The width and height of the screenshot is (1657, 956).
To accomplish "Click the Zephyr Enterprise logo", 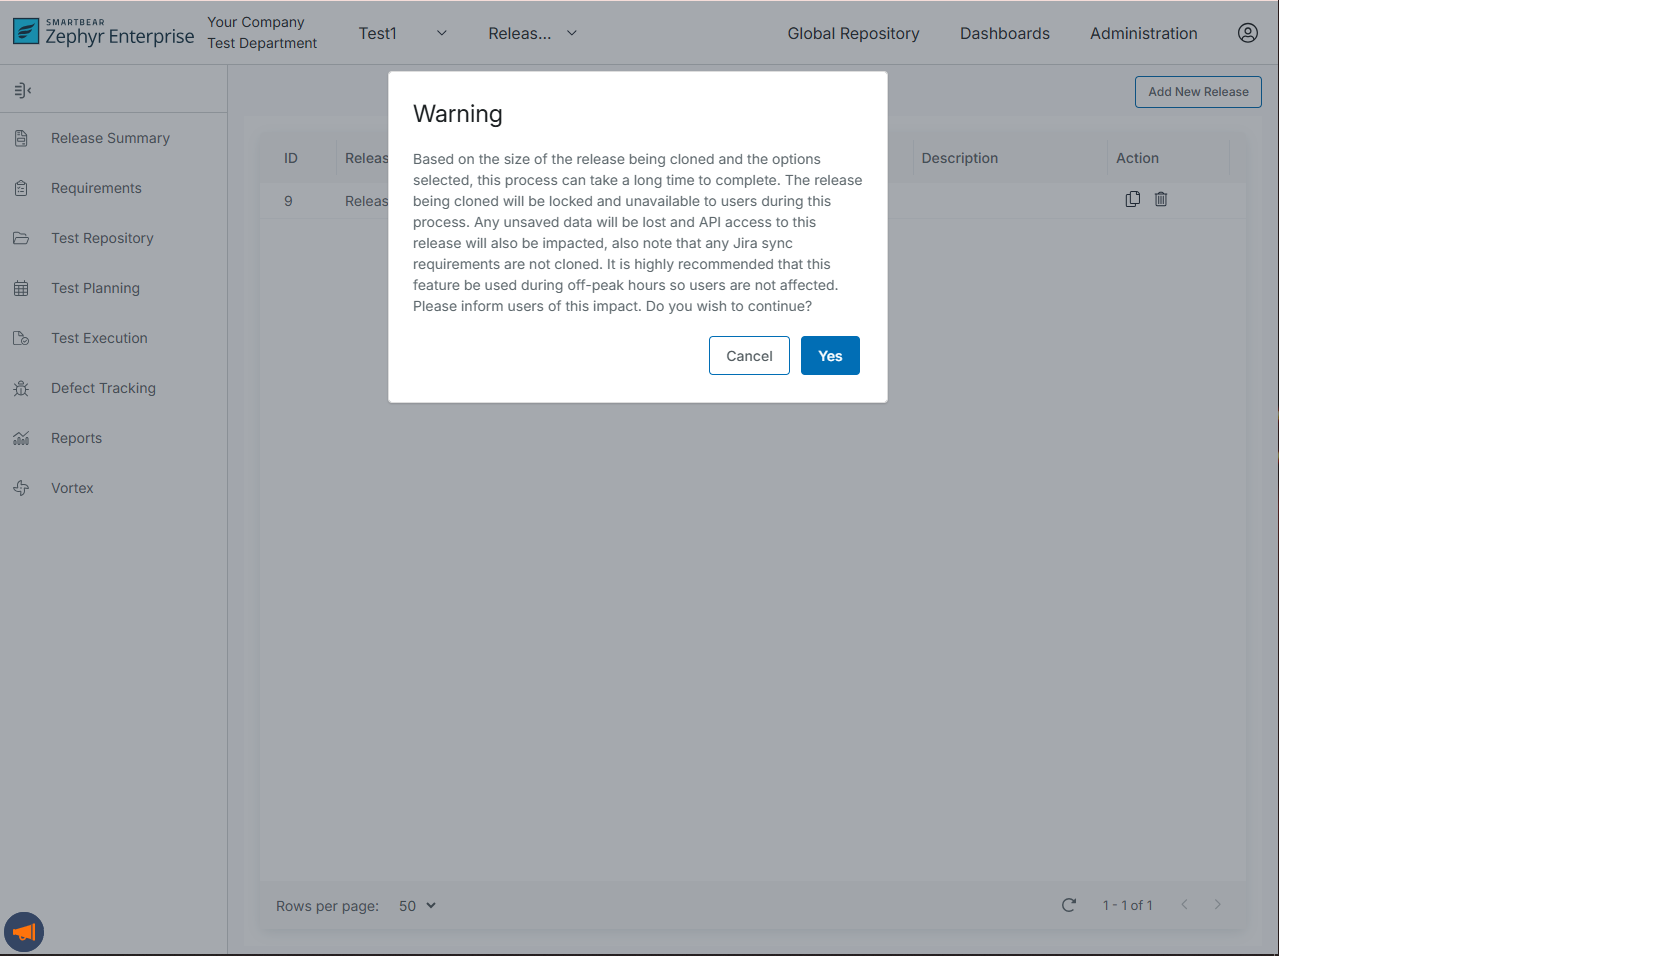I will pyautogui.click(x=103, y=33).
